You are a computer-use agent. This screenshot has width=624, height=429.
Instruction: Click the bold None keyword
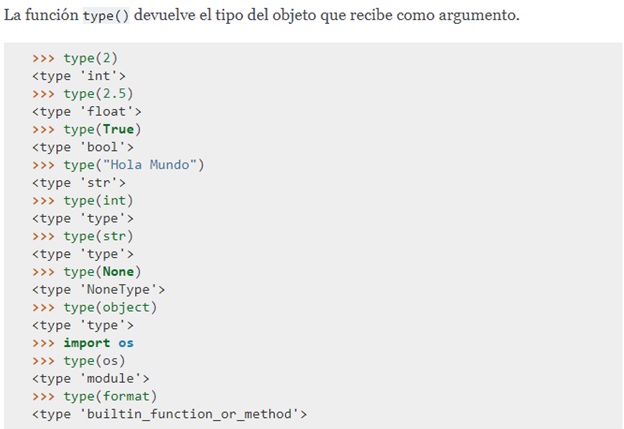click(x=119, y=272)
